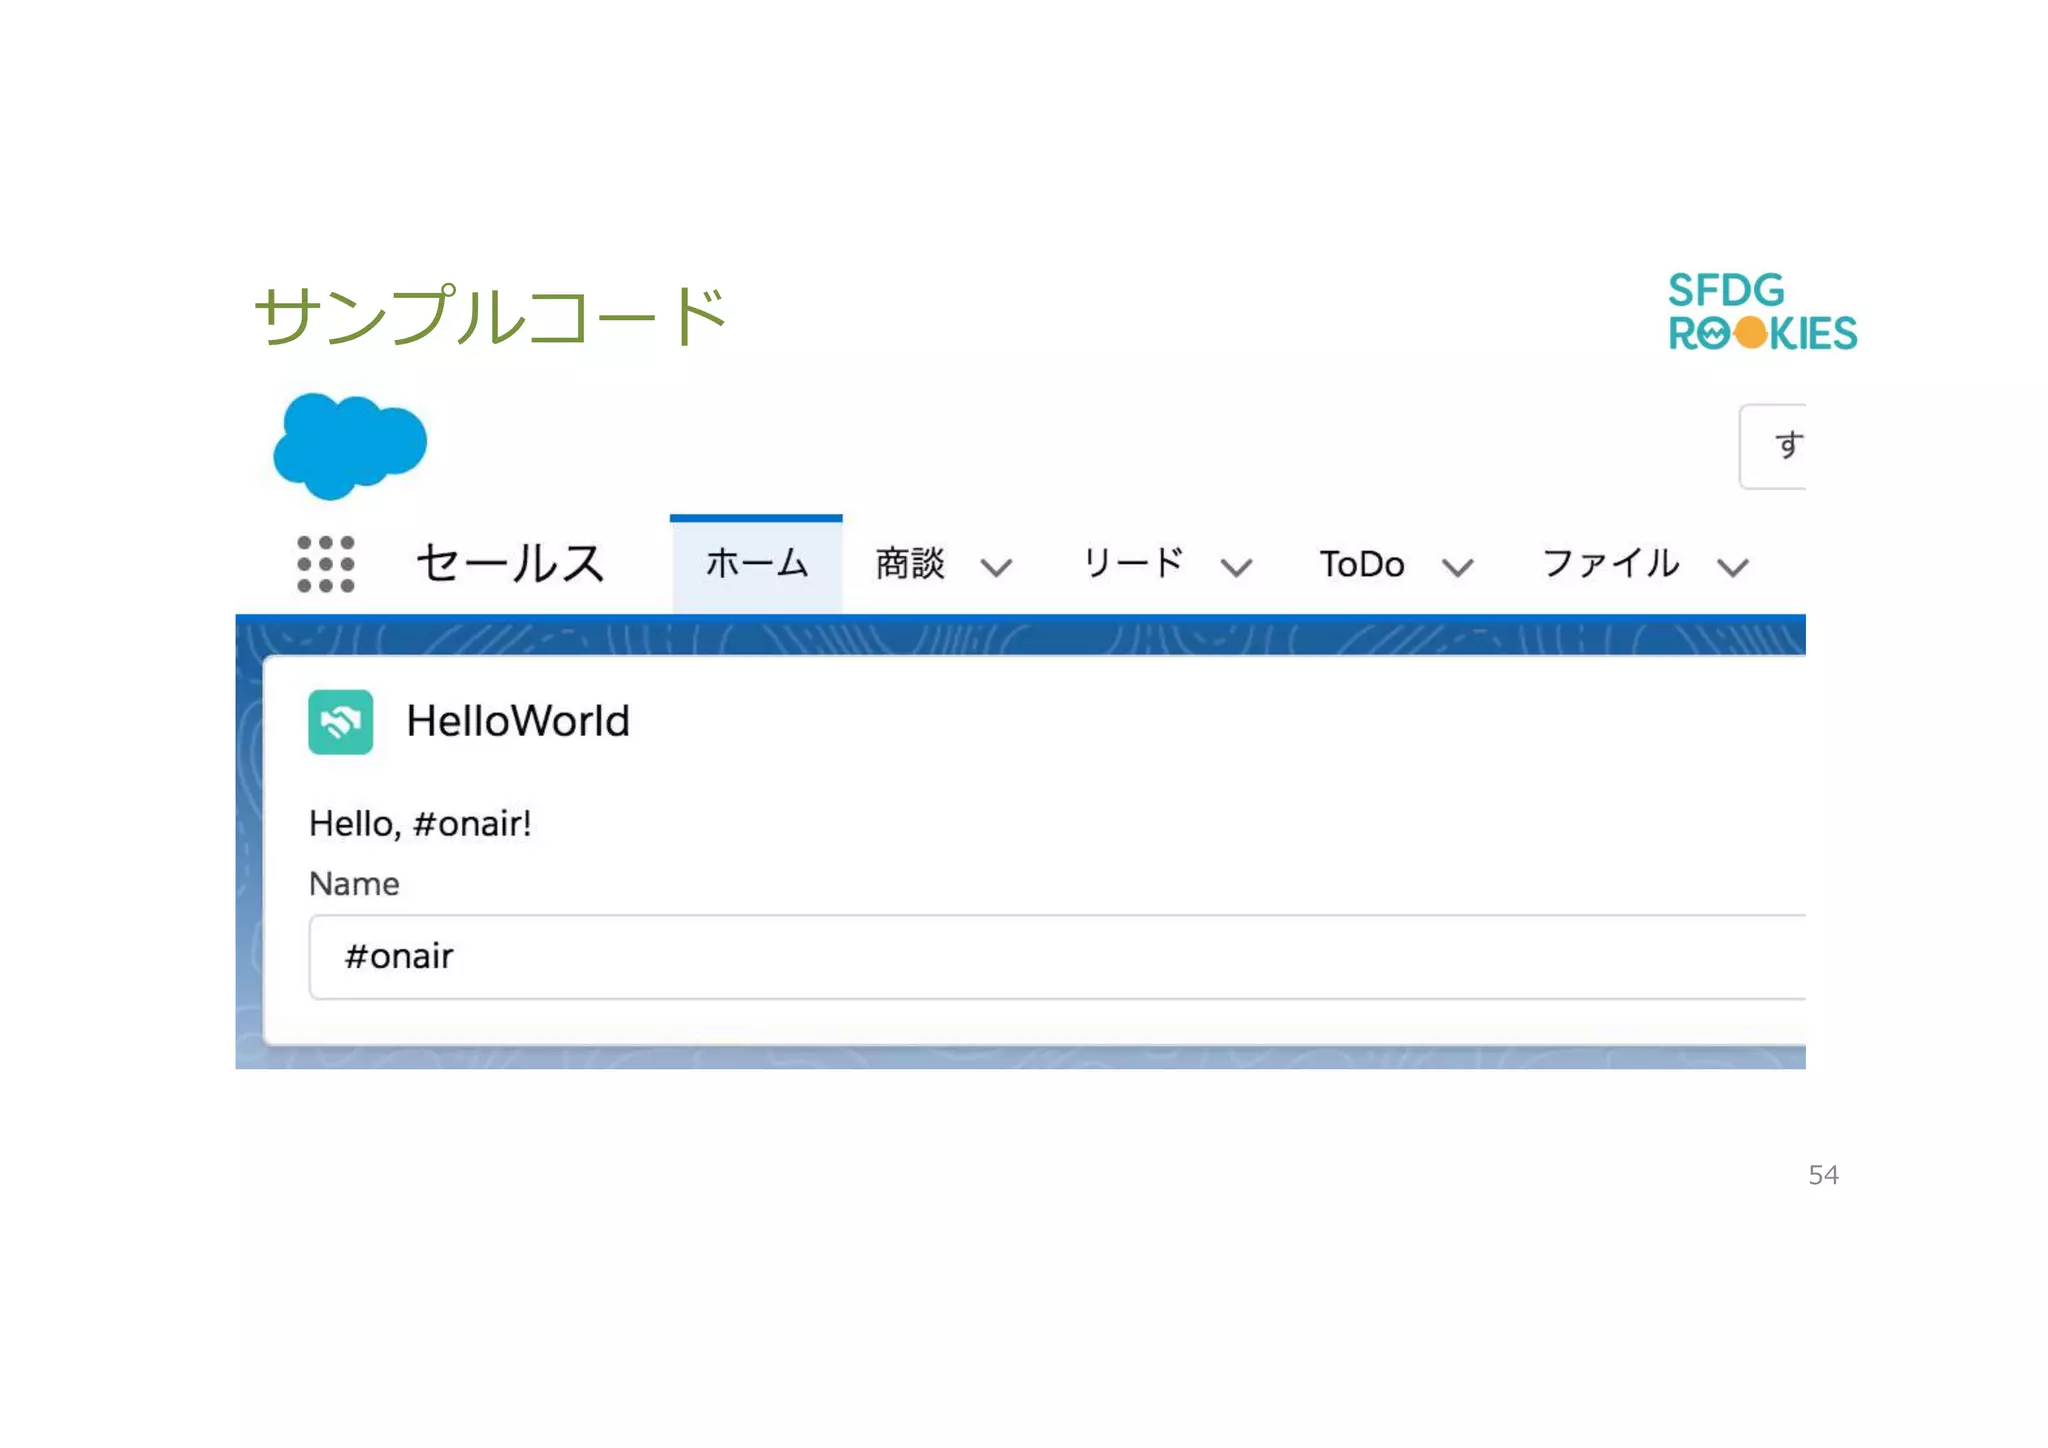Expand the リード dropdown chevron
Screen dimensions: 2048x1448
pyautogui.click(x=1237, y=568)
